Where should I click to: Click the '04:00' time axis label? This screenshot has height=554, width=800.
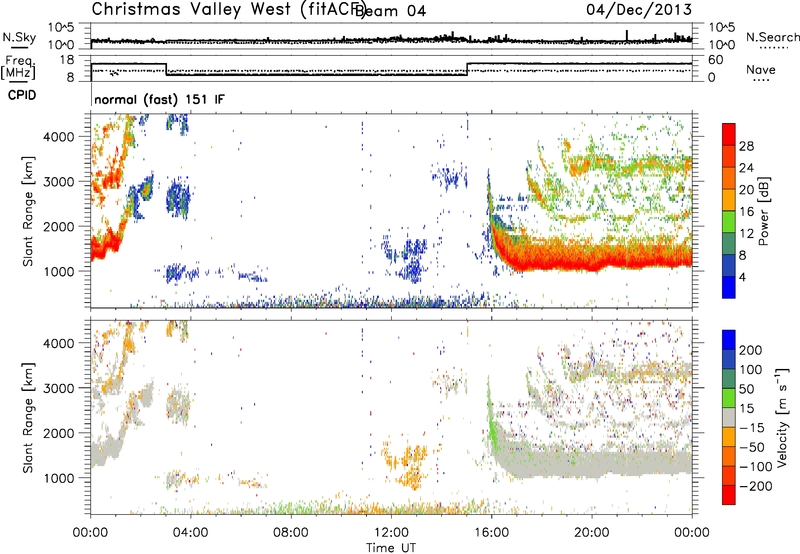(x=190, y=533)
